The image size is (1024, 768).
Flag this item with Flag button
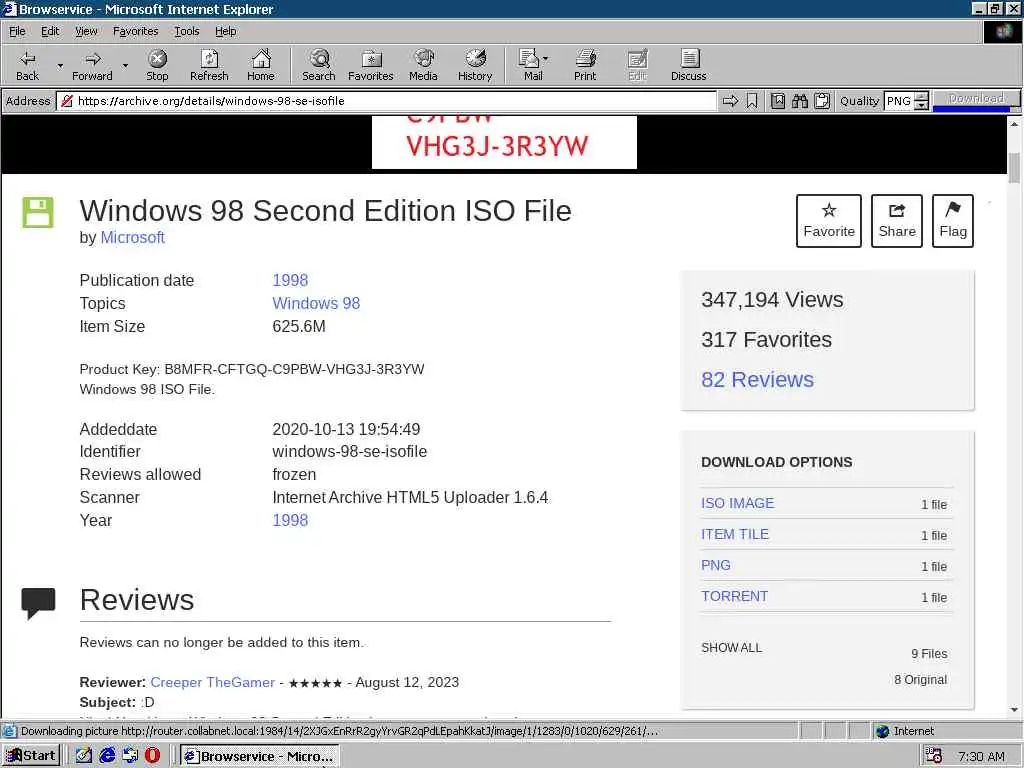[953, 221]
